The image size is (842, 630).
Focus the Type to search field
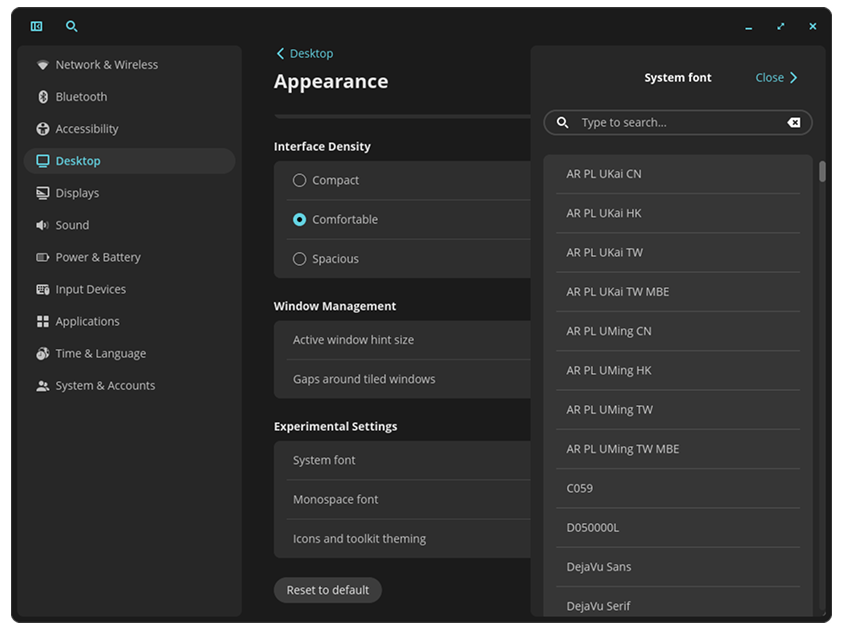pyautogui.click(x=678, y=122)
